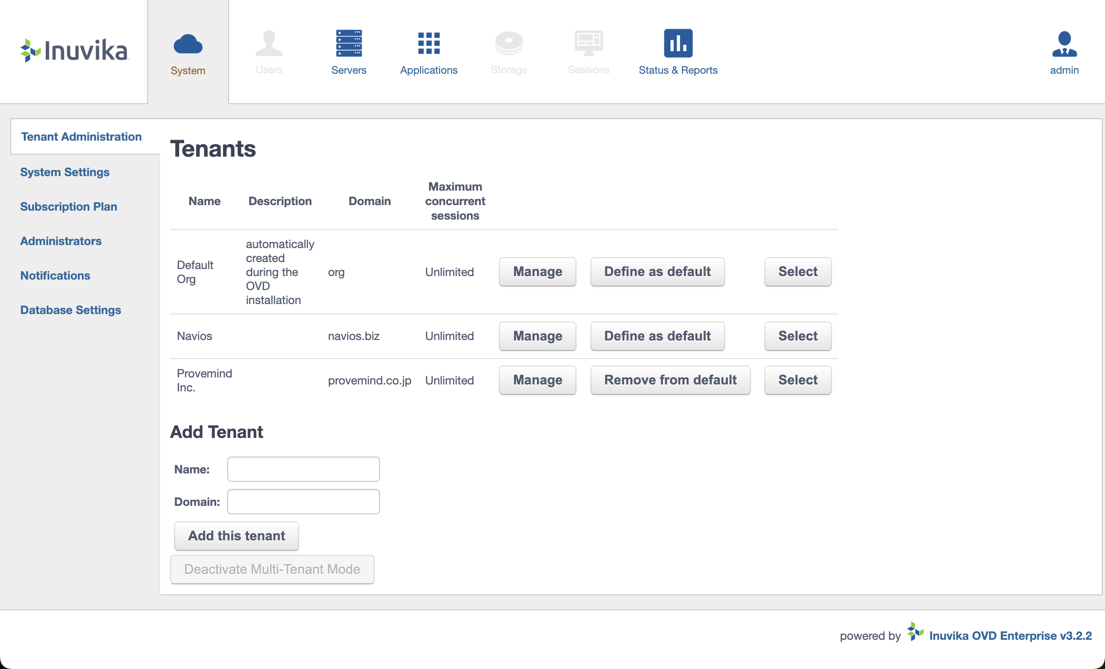Click the Inuvika OVD Enterprise footer link

[1011, 636]
